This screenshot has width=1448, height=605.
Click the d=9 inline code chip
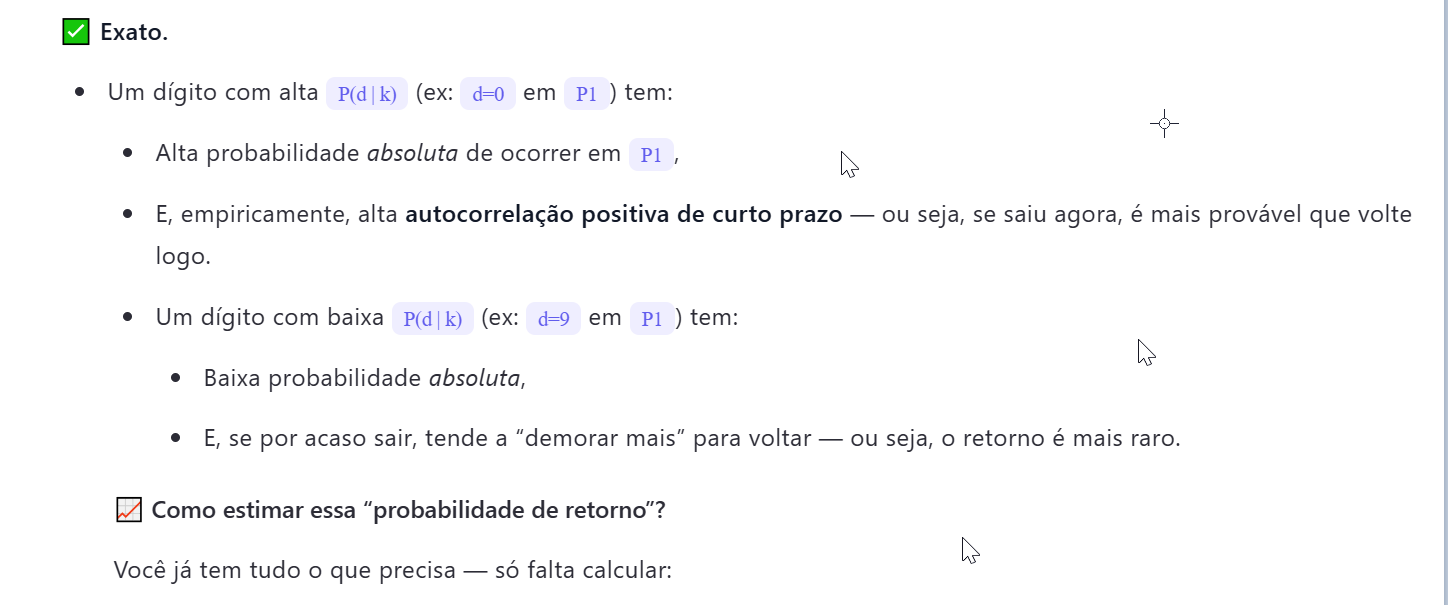(553, 319)
